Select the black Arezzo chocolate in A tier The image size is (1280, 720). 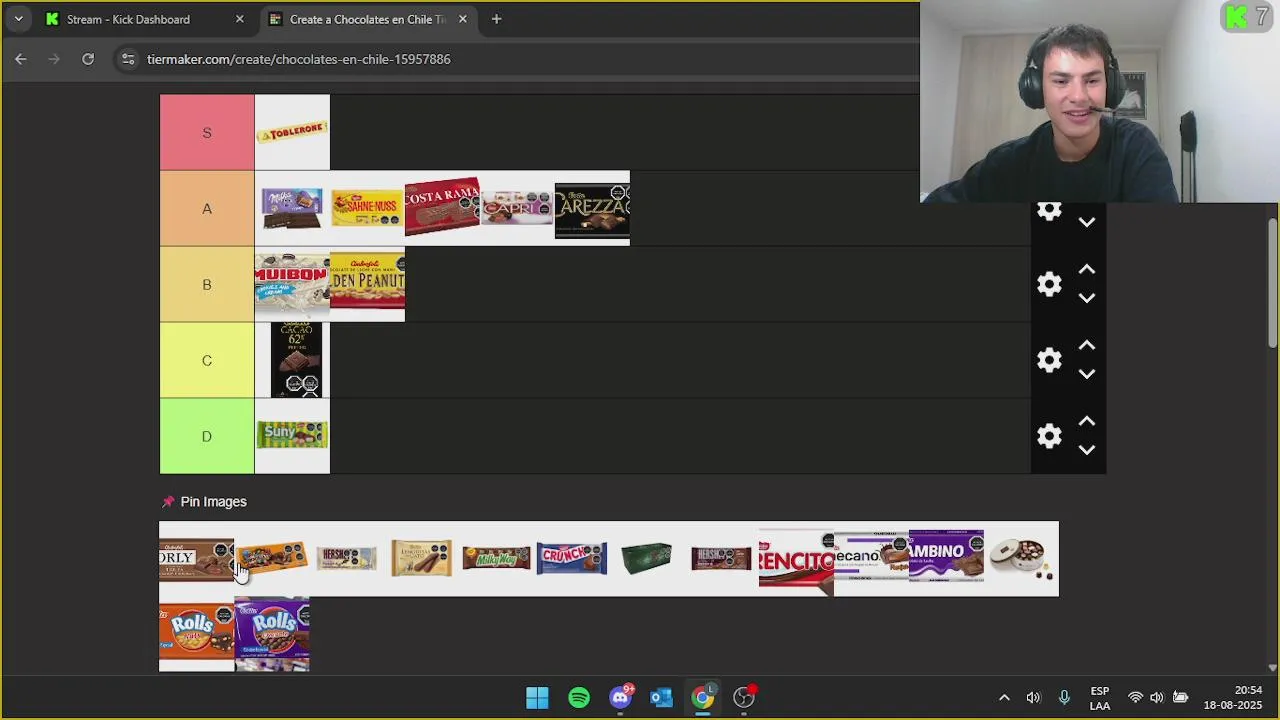tap(592, 208)
